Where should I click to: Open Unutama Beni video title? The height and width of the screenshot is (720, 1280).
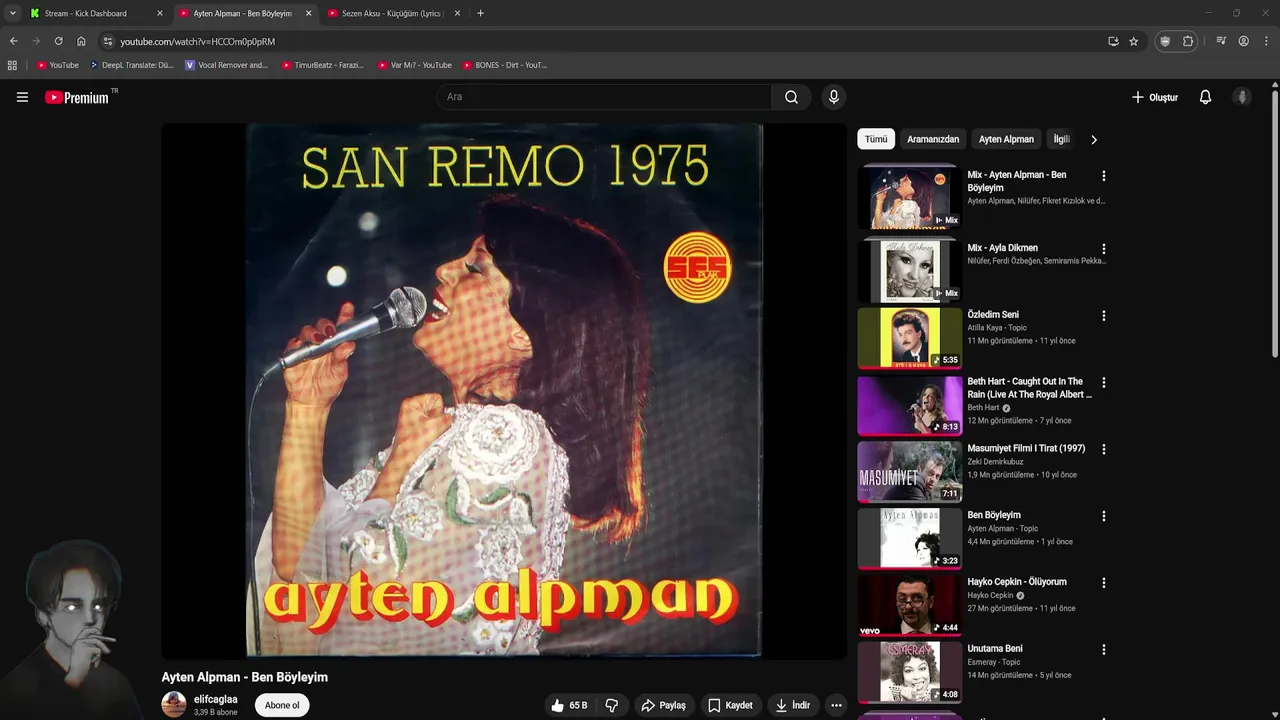[995, 648]
